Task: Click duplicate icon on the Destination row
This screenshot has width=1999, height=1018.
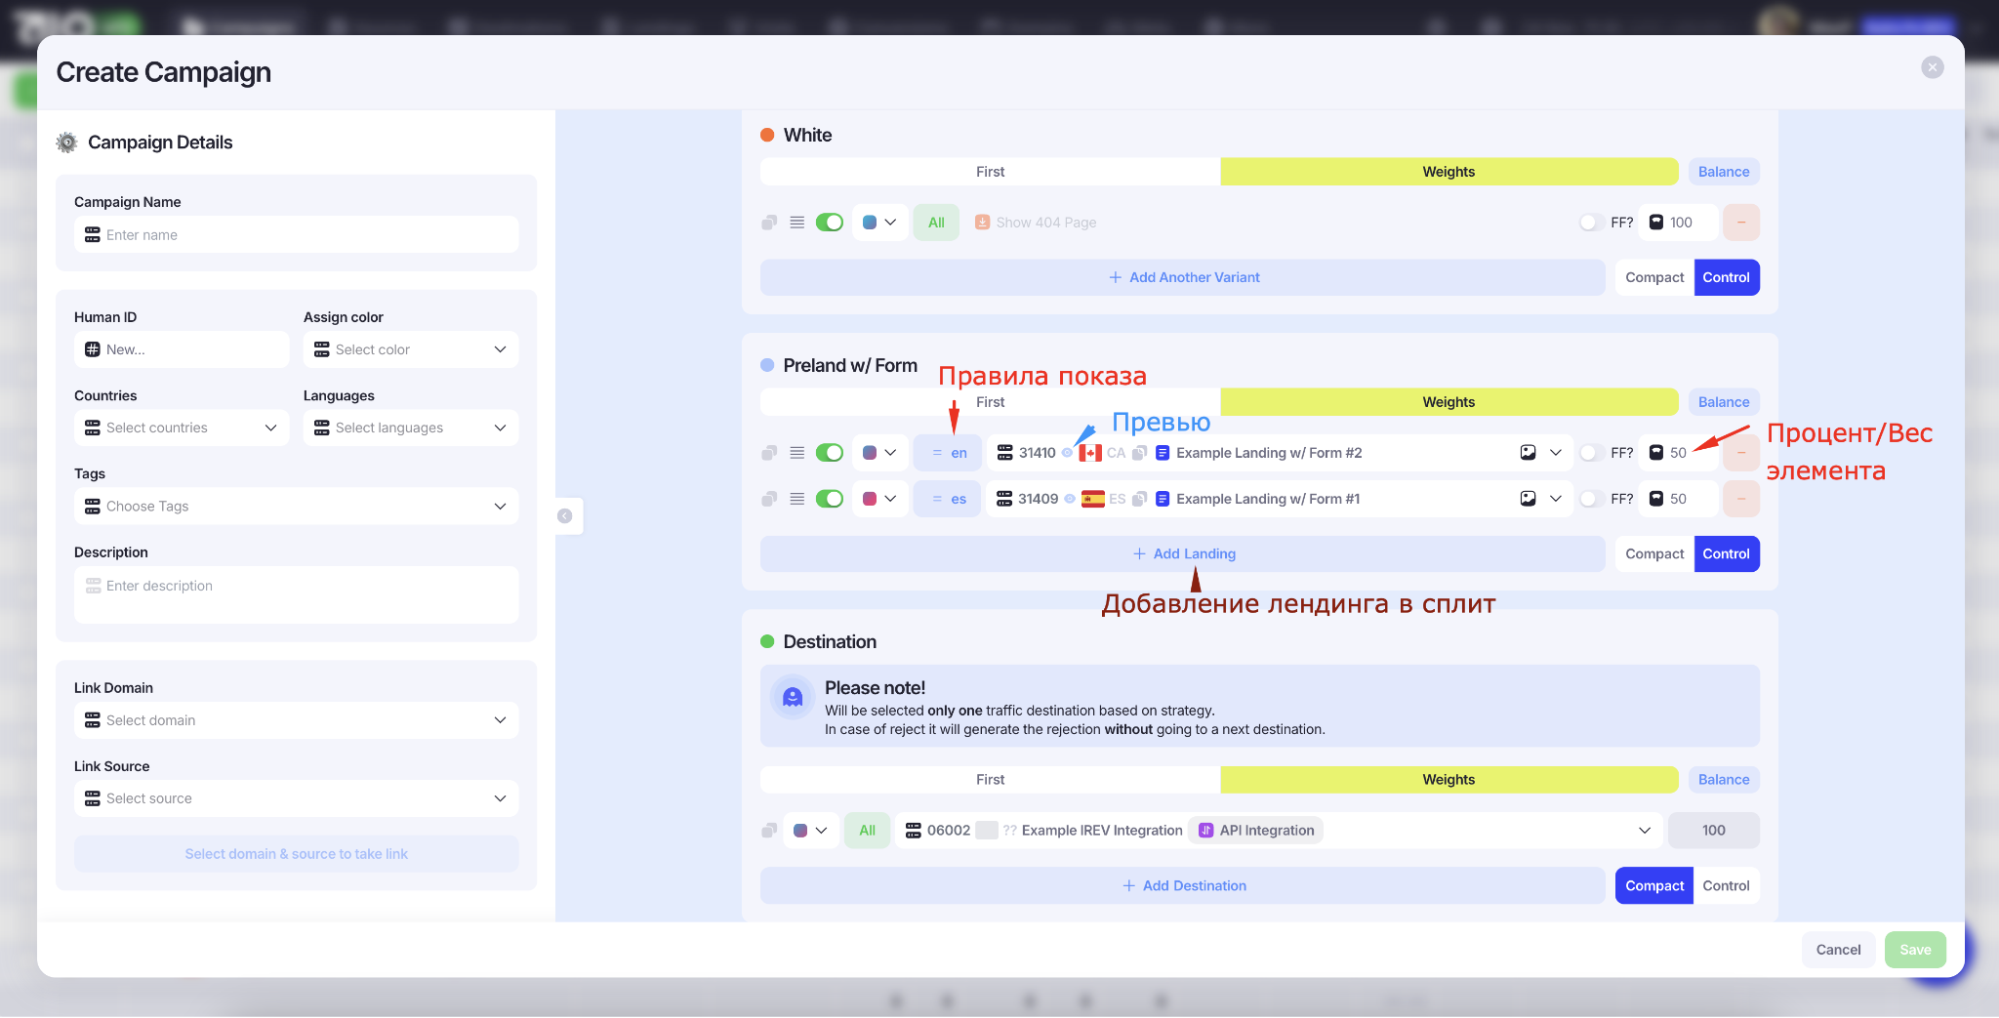Action: point(769,830)
